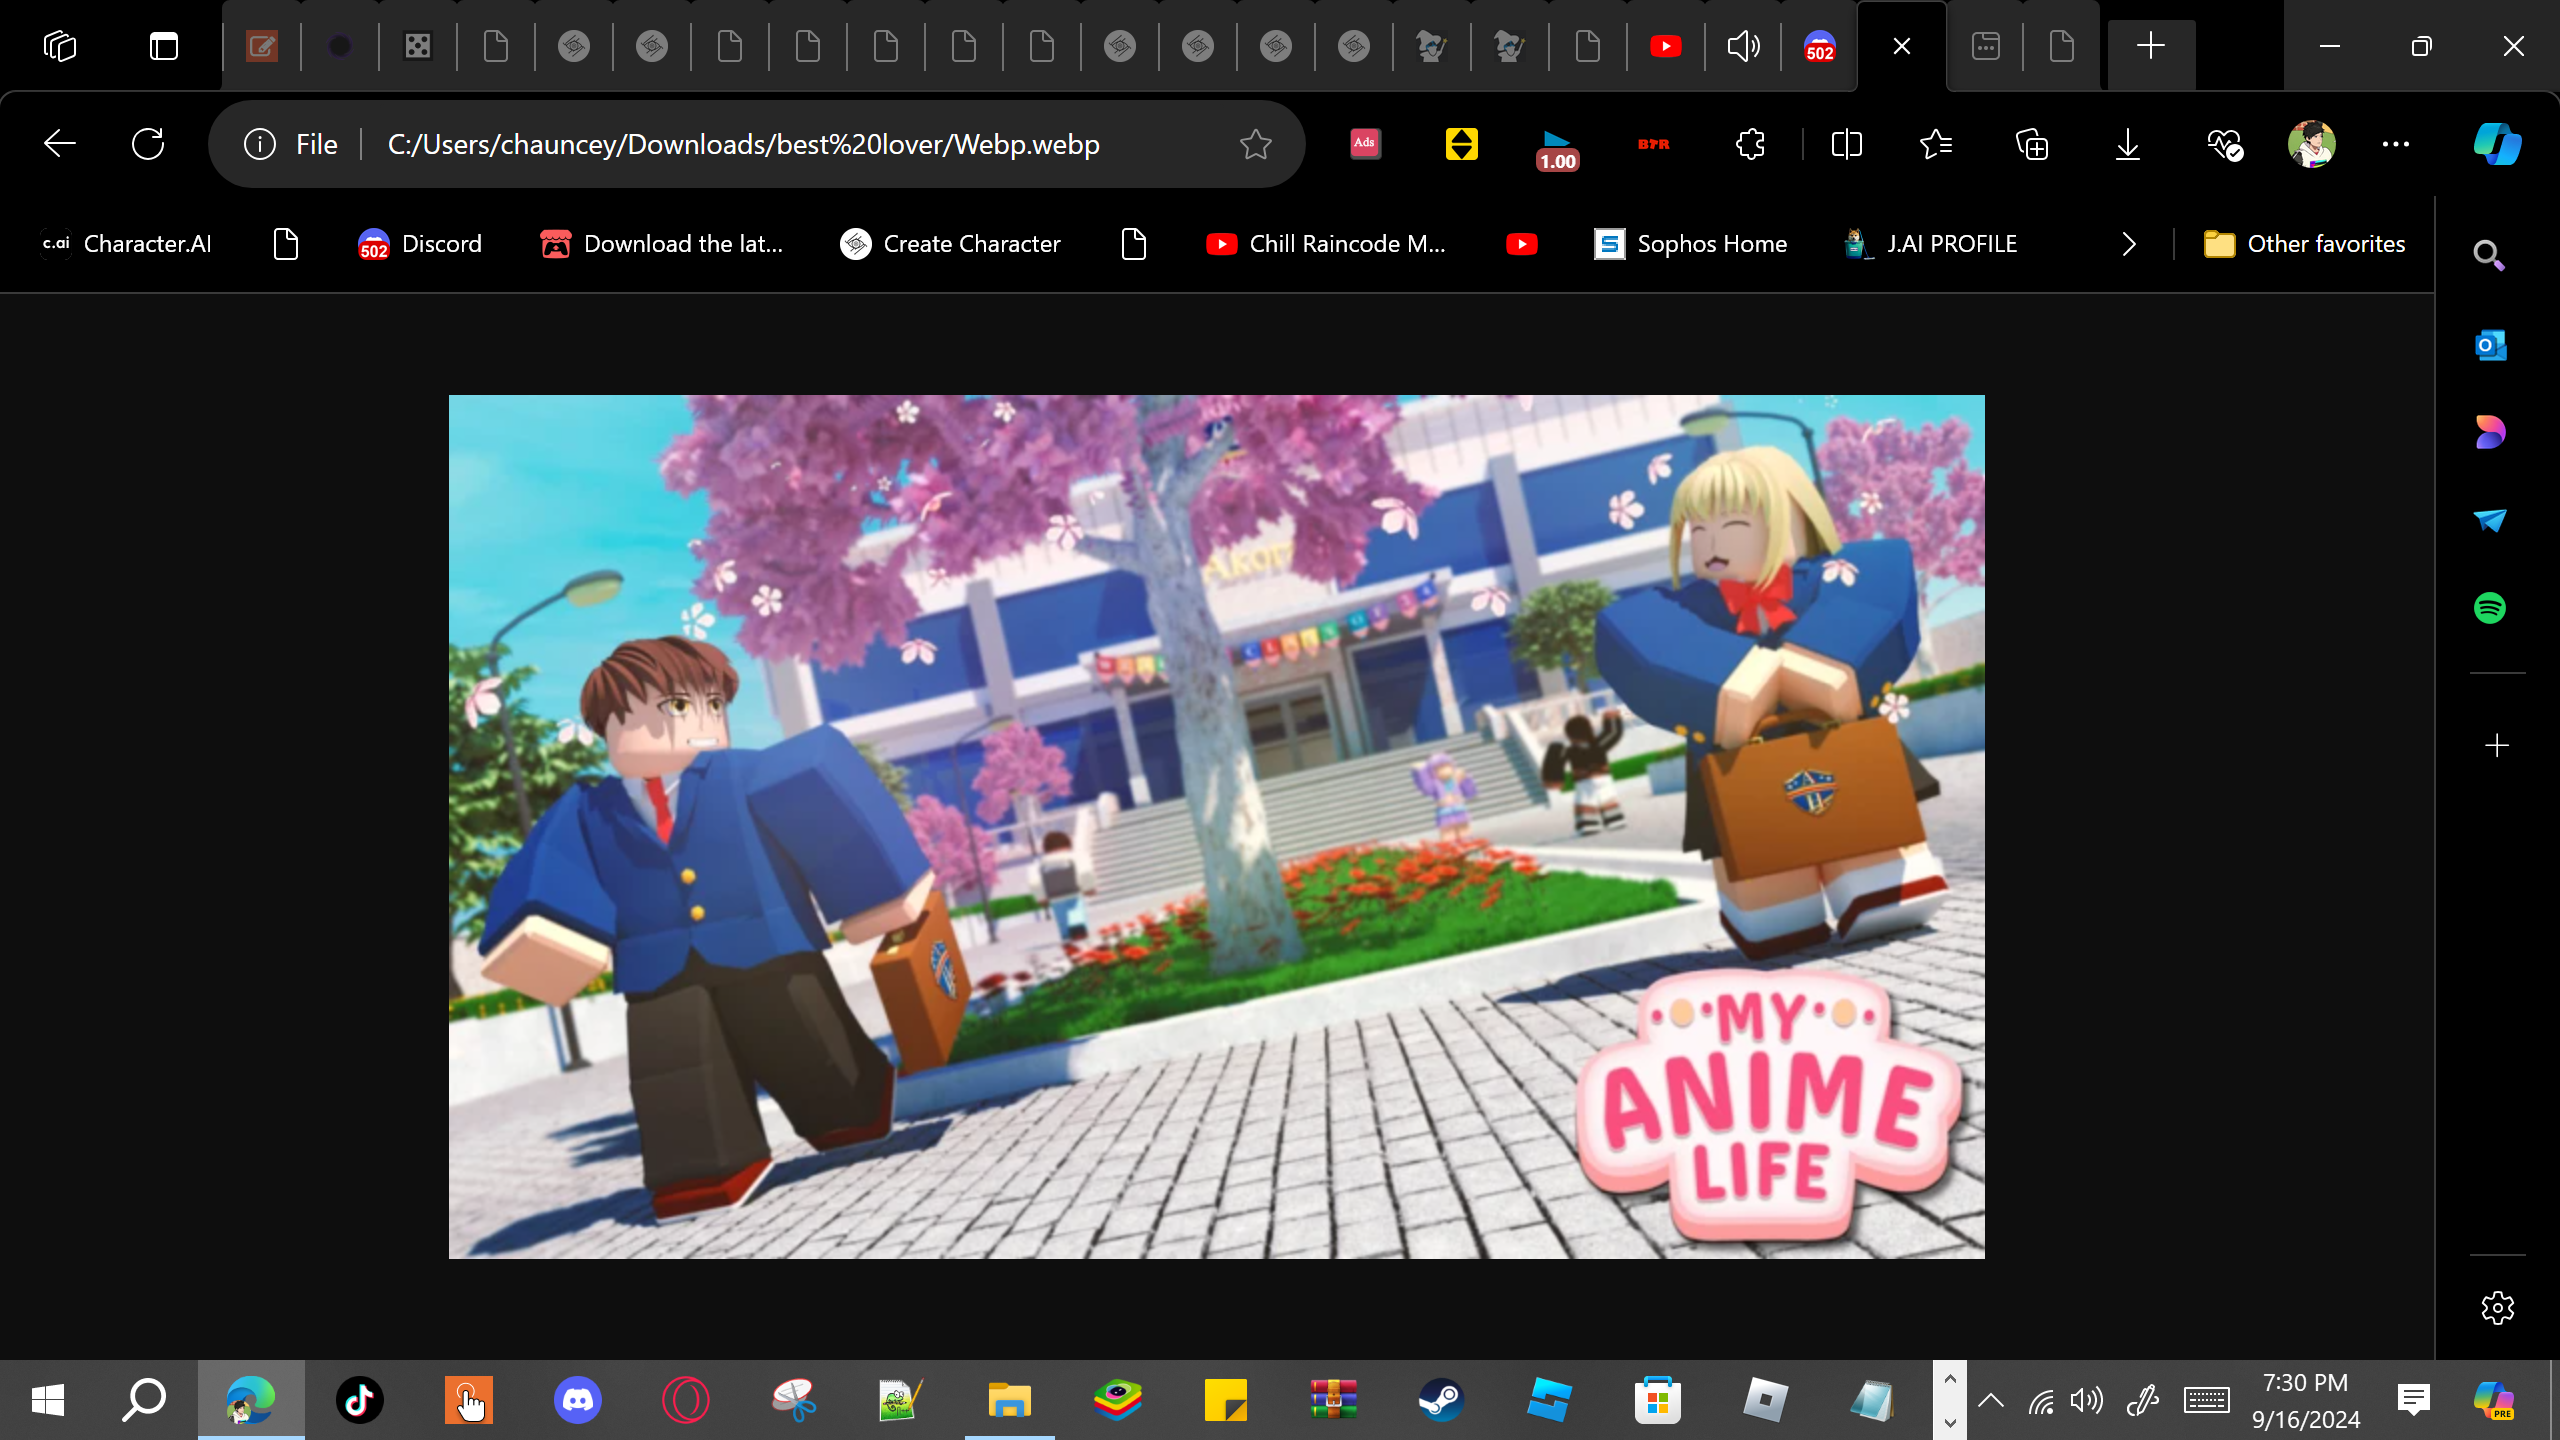Open Character.AI favorites link
Image resolution: width=2560 pixels, height=1440 pixels.
126,244
